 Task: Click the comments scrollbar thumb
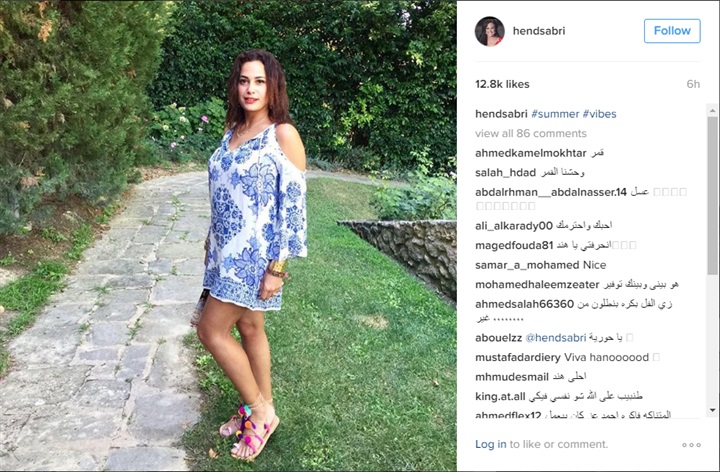pyautogui.click(x=712, y=196)
